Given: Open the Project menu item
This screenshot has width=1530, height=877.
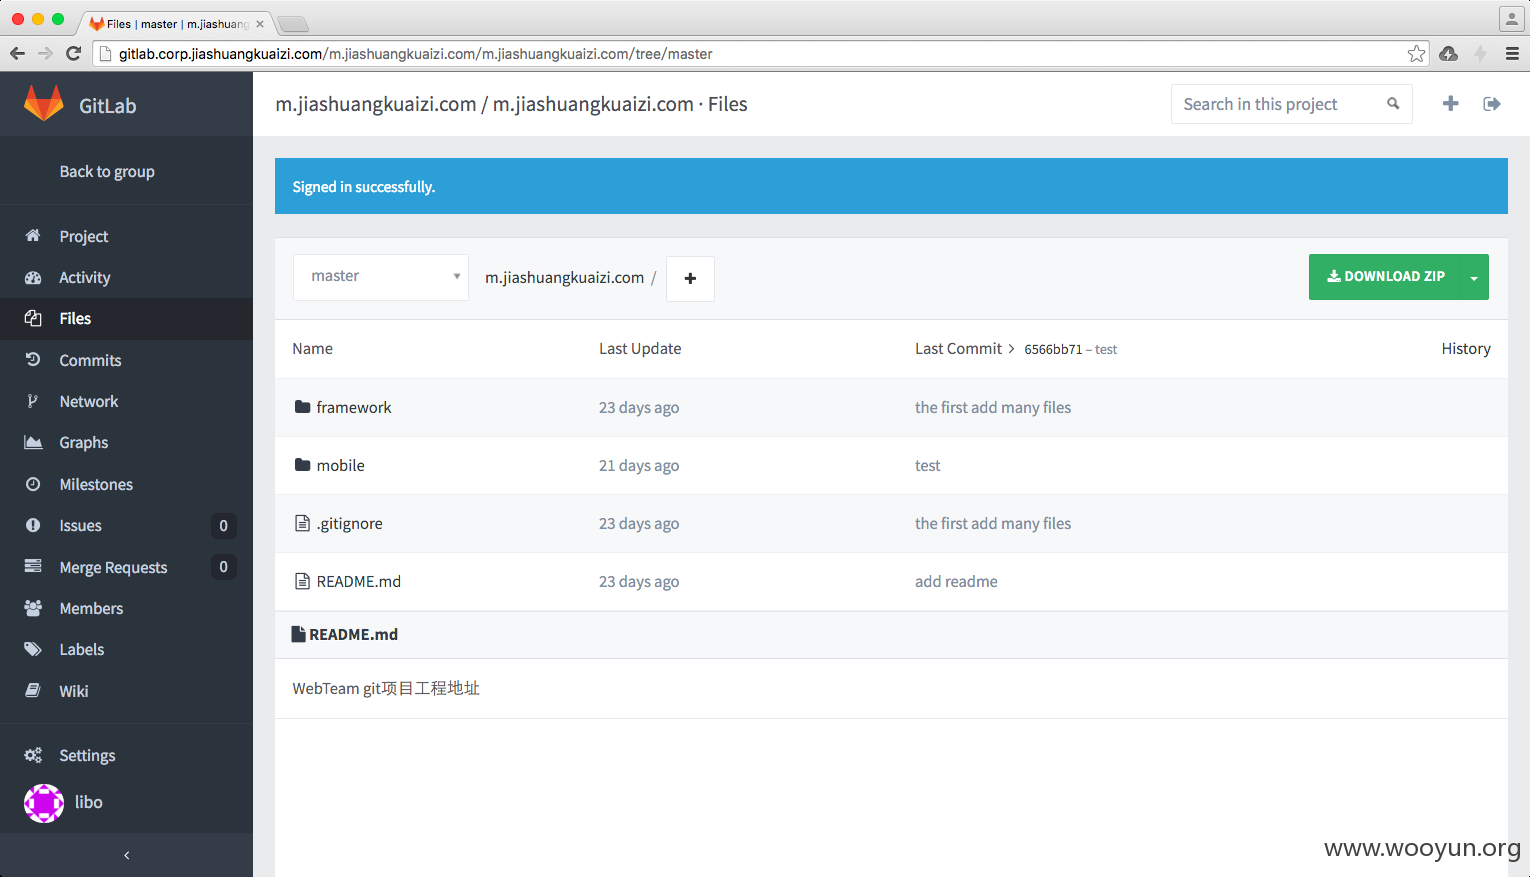Looking at the screenshot, I should point(83,236).
